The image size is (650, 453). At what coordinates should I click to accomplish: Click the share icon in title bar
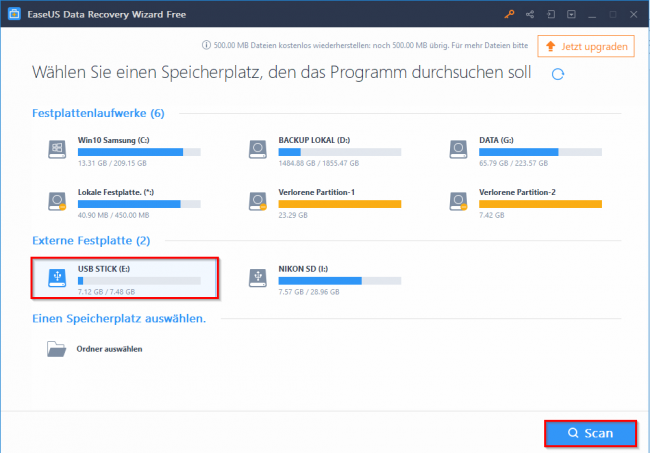tap(530, 15)
